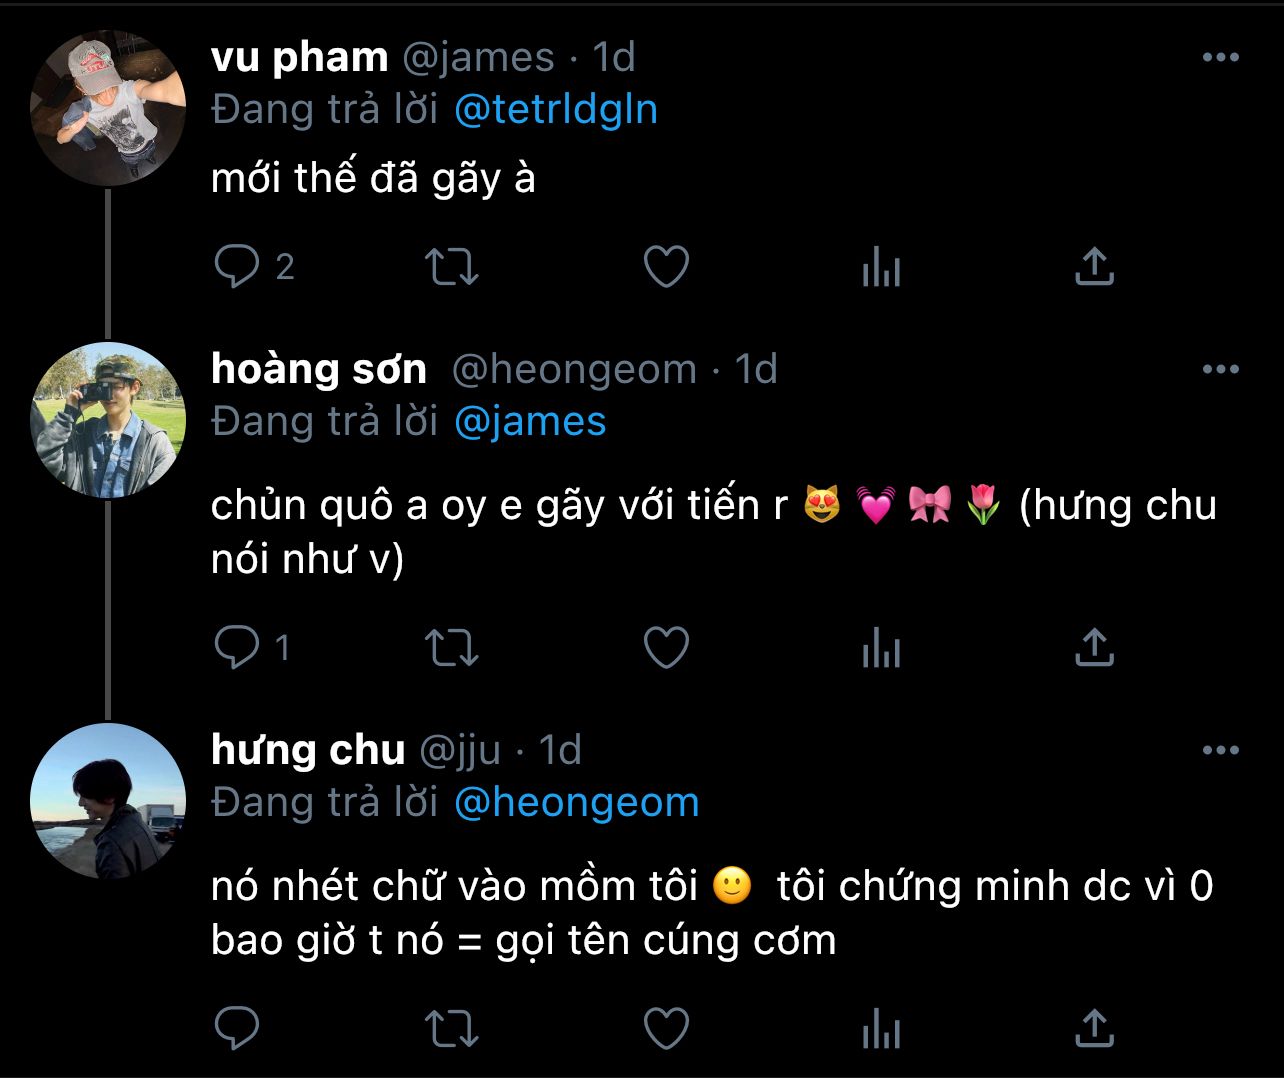The image size is (1284, 1078).
Task: View analytics of vu pham's tweet
Action: click(881, 267)
